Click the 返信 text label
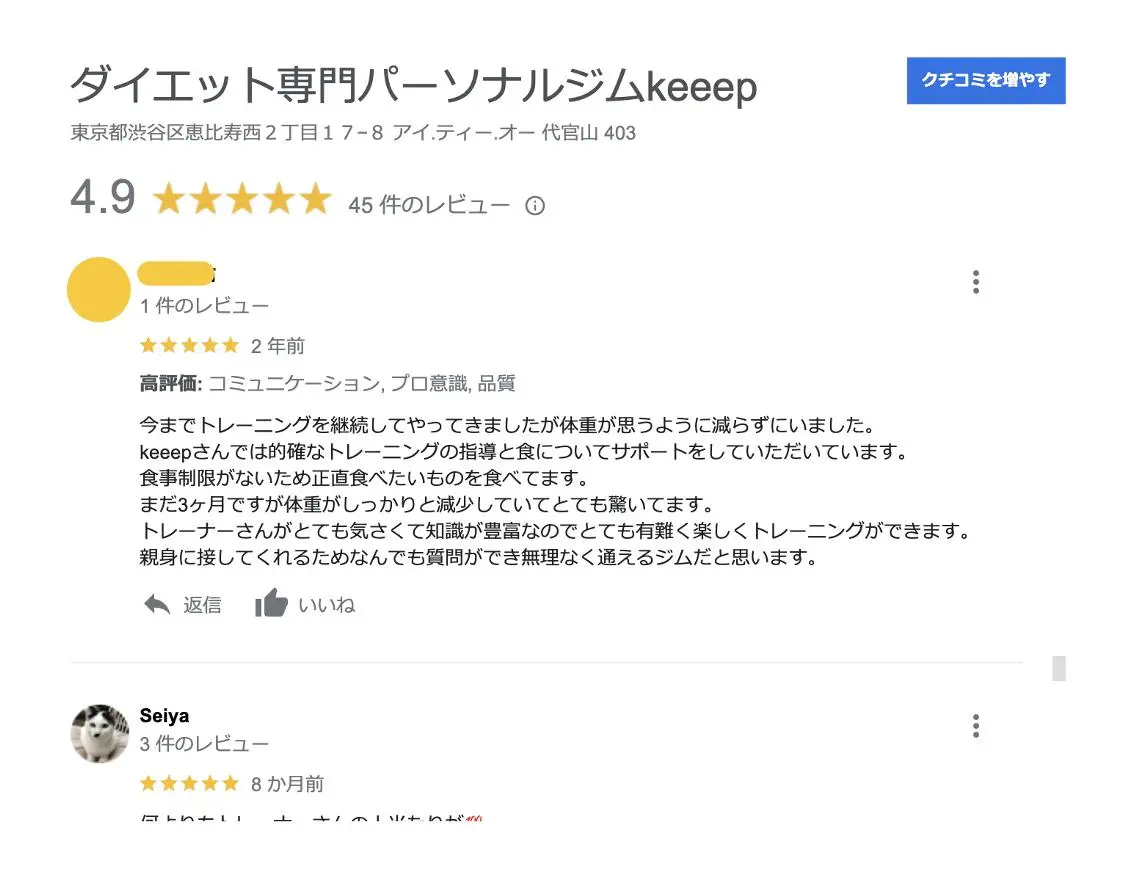This screenshot has width=1136, height=876. coord(202,605)
